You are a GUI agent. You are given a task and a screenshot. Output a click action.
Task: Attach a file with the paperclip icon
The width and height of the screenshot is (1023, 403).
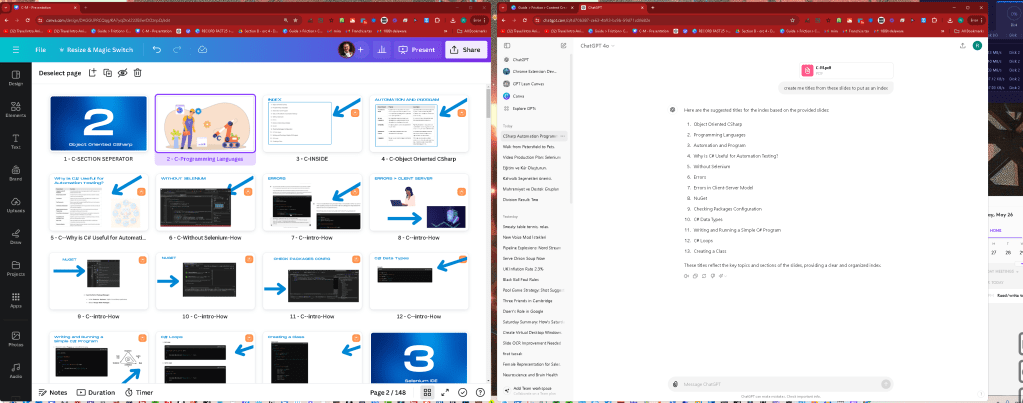[675, 384]
